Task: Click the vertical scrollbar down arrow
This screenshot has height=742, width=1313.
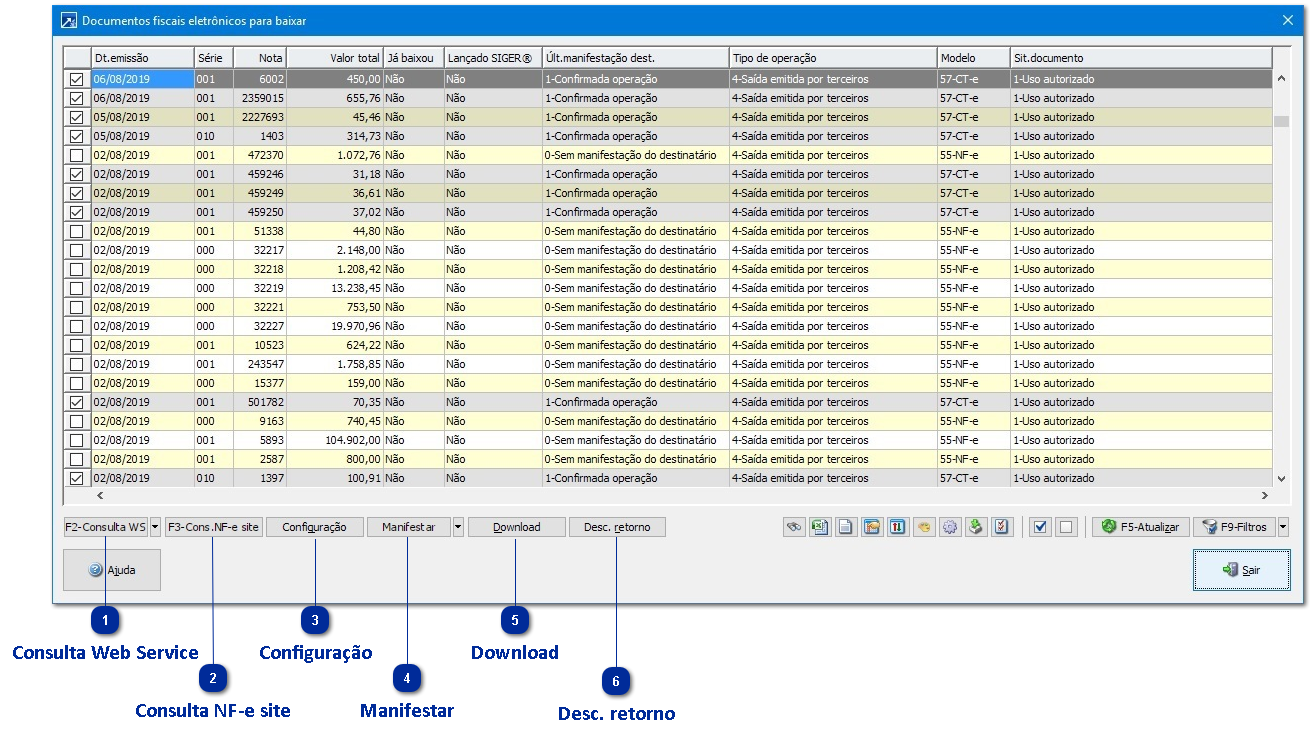Action: (x=1281, y=479)
